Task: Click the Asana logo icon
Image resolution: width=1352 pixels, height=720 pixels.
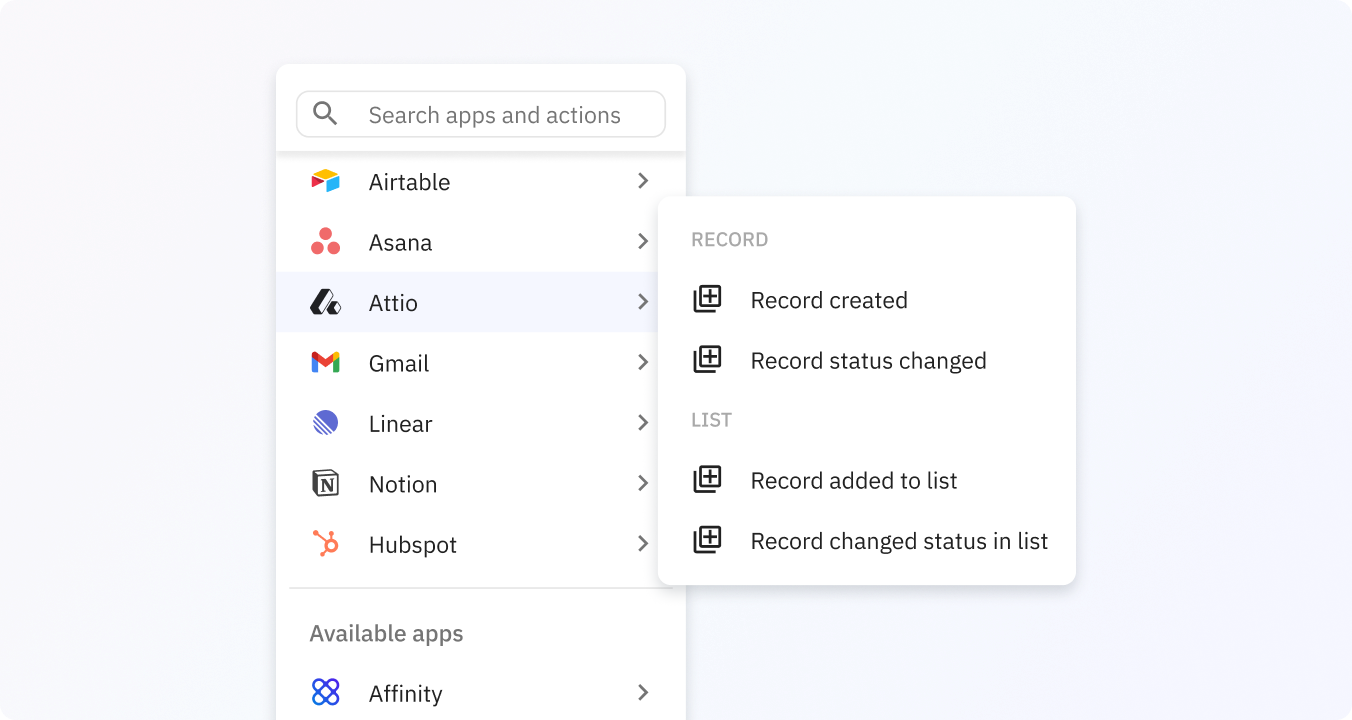Action: point(326,242)
